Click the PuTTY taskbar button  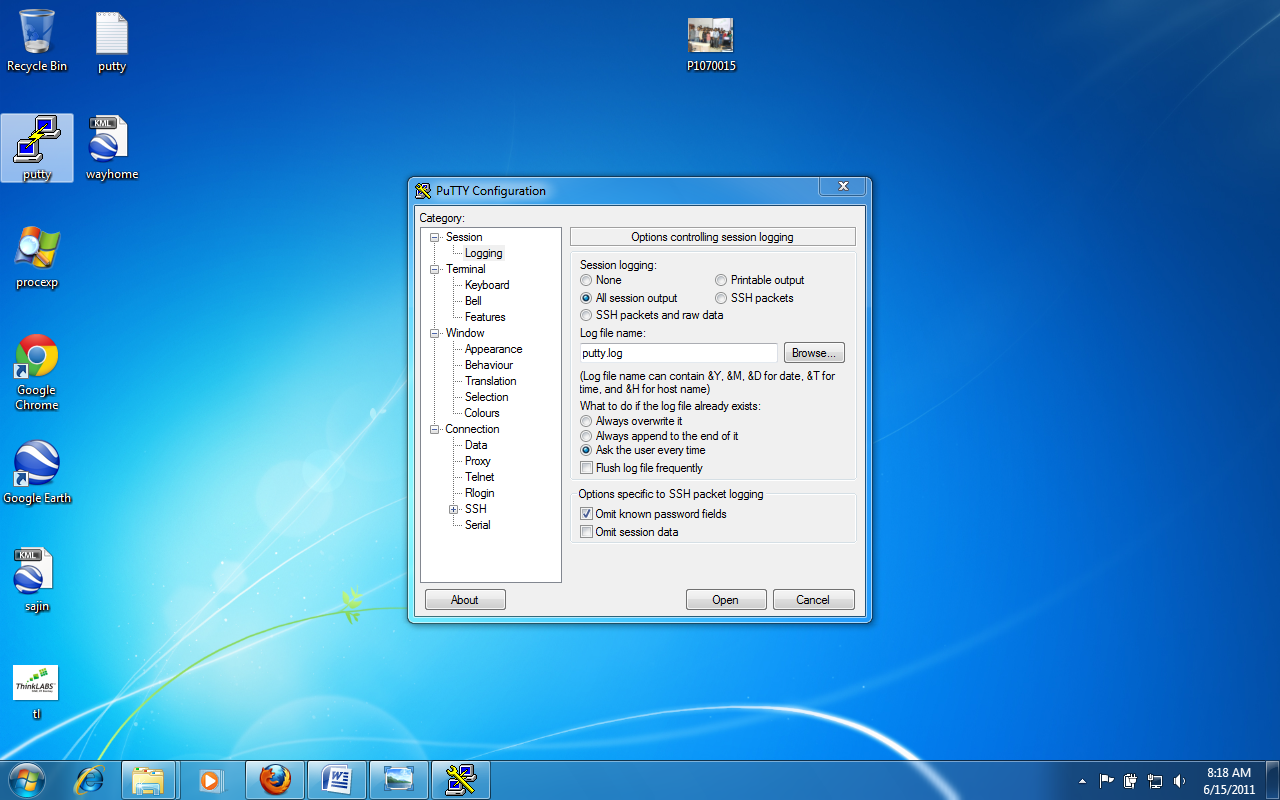[x=461, y=780]
